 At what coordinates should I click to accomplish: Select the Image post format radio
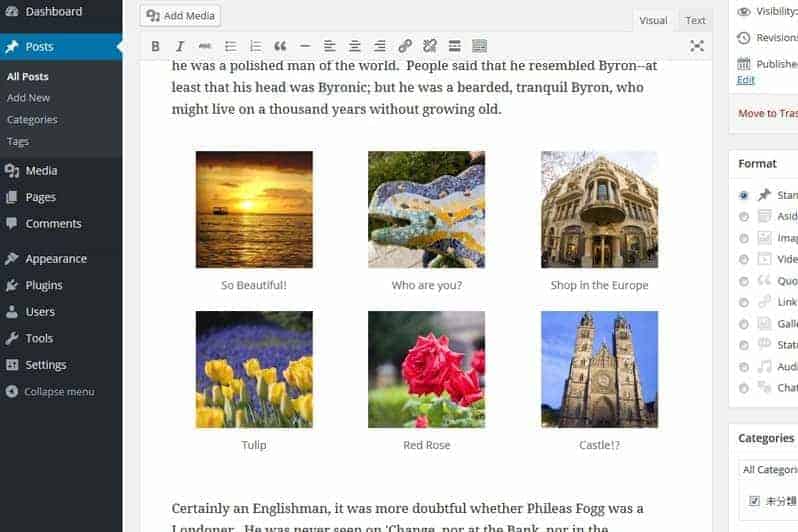coord(744,238)
